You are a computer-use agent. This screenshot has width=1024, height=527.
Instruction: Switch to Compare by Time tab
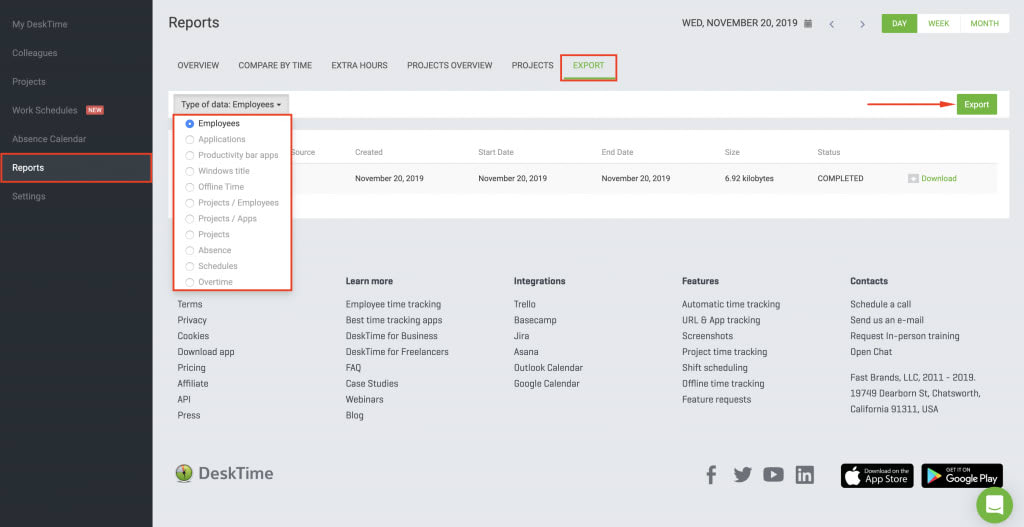pos(275,65)
